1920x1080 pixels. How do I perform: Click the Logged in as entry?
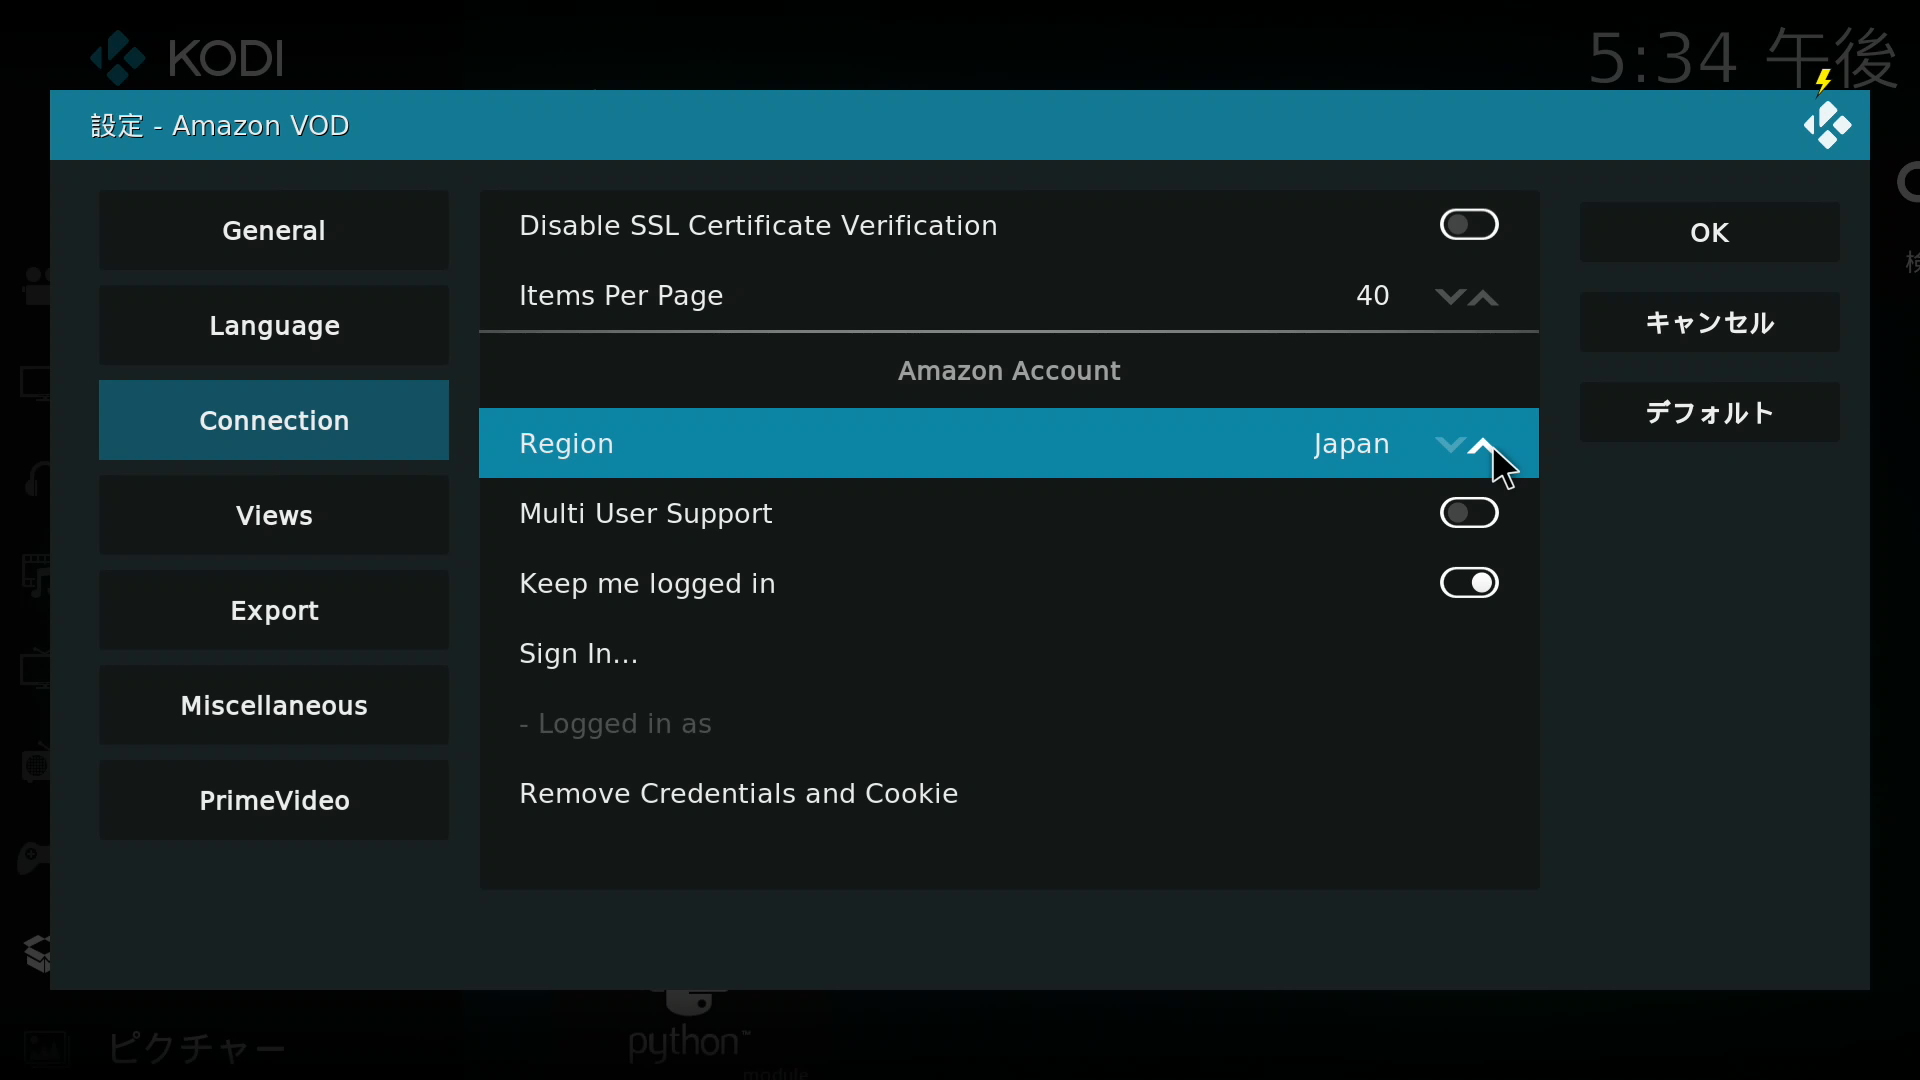click(1009, 723)
